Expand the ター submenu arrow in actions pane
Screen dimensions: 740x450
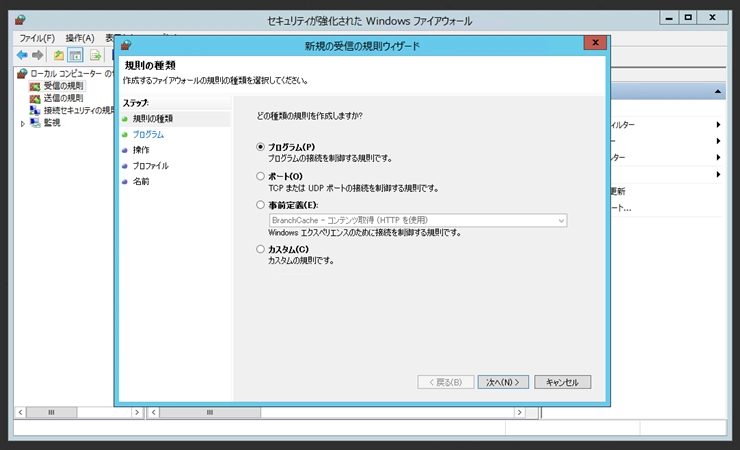(718, 157)
